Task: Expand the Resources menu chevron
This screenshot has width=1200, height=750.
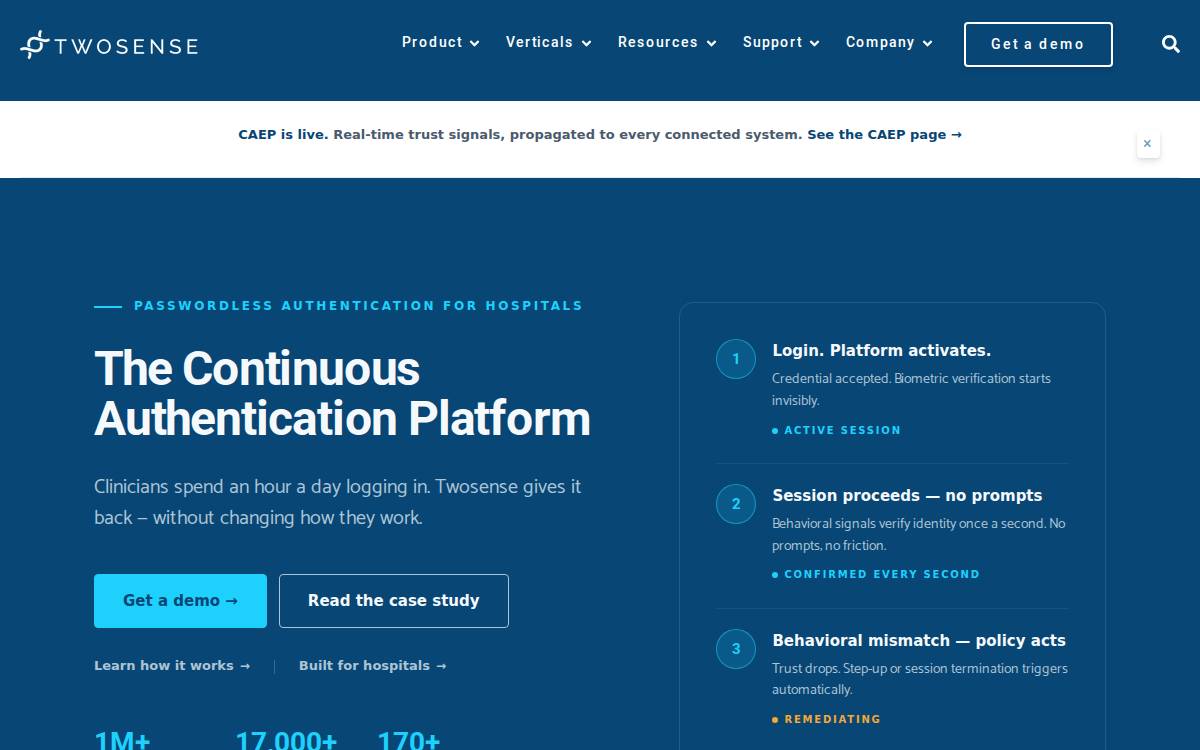Action: (712, 43)
